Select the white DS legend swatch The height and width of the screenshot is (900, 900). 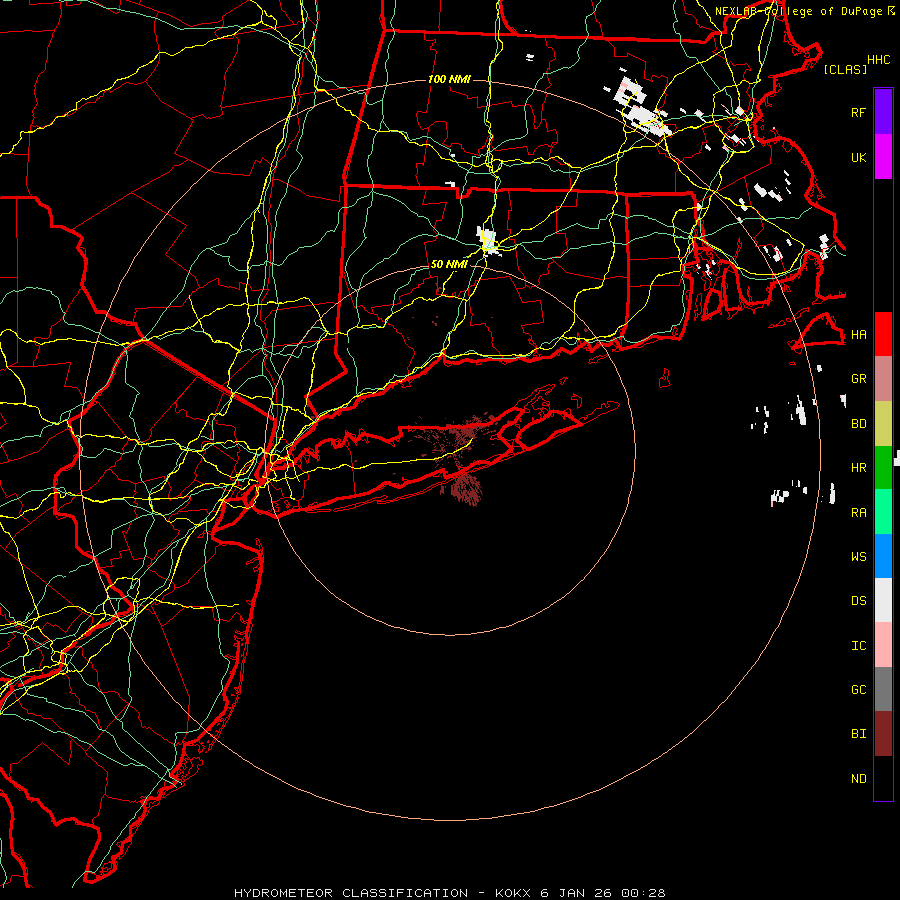click(883, 600)
